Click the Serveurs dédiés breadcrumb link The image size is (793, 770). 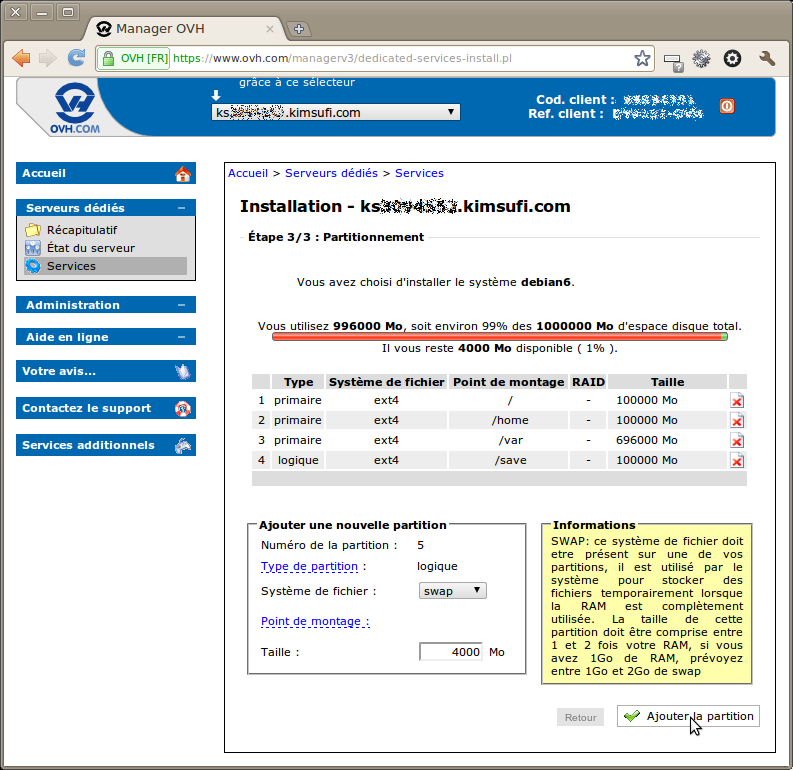pyautogui.click(x=331, y=173)
